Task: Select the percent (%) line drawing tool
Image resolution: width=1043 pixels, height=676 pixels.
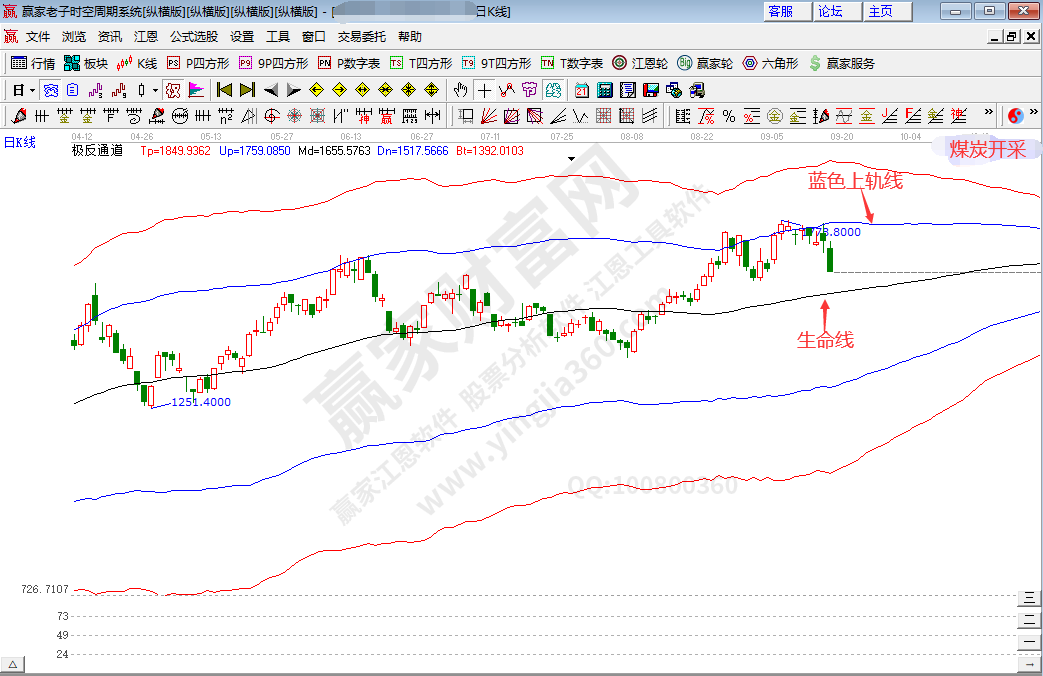Action: click(x=729, y=115)
